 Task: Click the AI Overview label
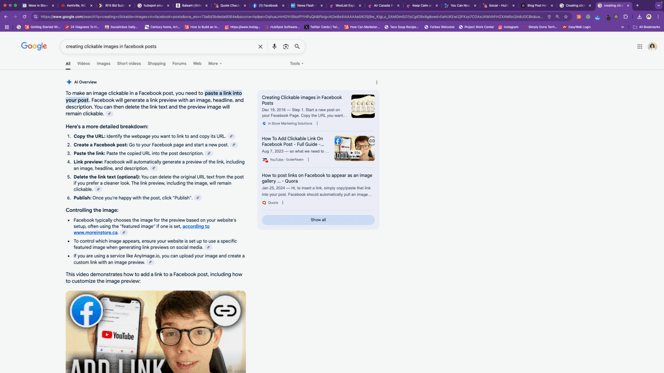pyautogui.click(x=85, y=82)
